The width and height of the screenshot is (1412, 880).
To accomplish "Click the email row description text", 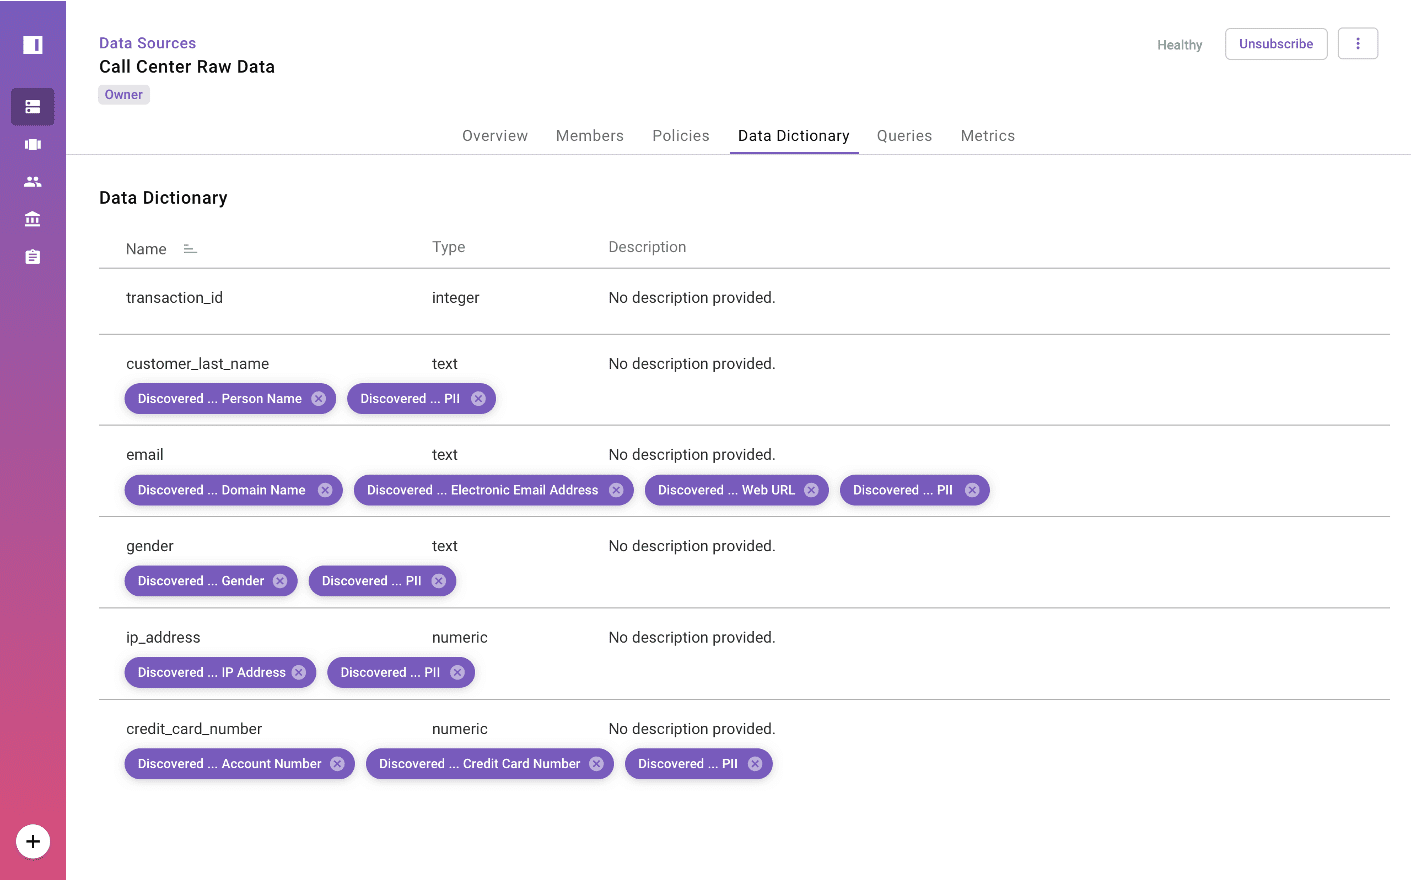I will pos(691,455).
